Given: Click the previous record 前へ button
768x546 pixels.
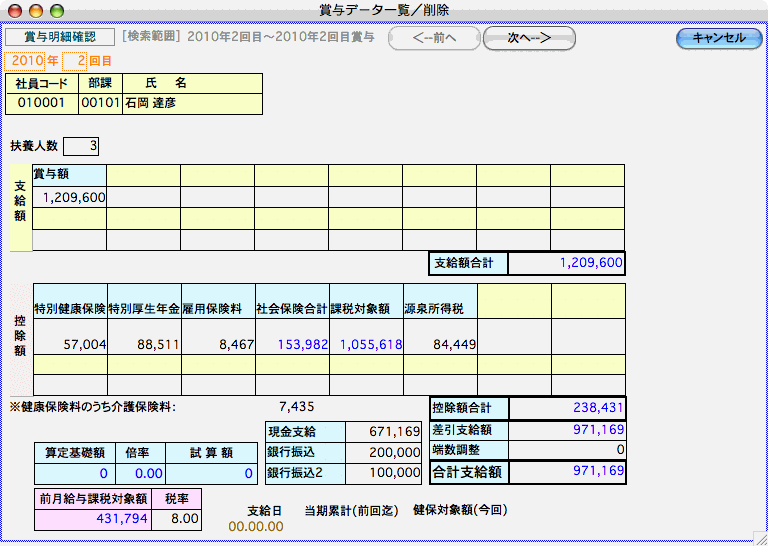Looking at the screenshot, I should pos(433,38).
